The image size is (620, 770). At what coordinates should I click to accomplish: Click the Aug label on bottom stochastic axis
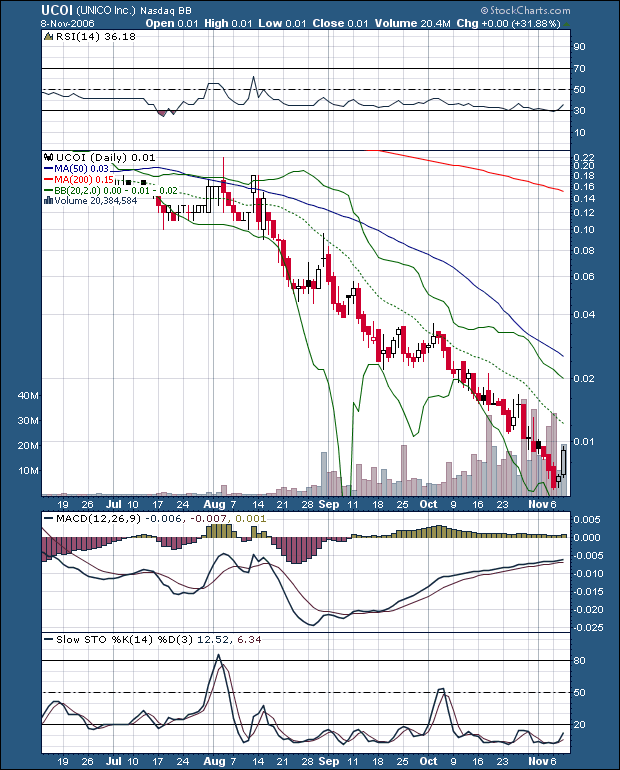214,761
